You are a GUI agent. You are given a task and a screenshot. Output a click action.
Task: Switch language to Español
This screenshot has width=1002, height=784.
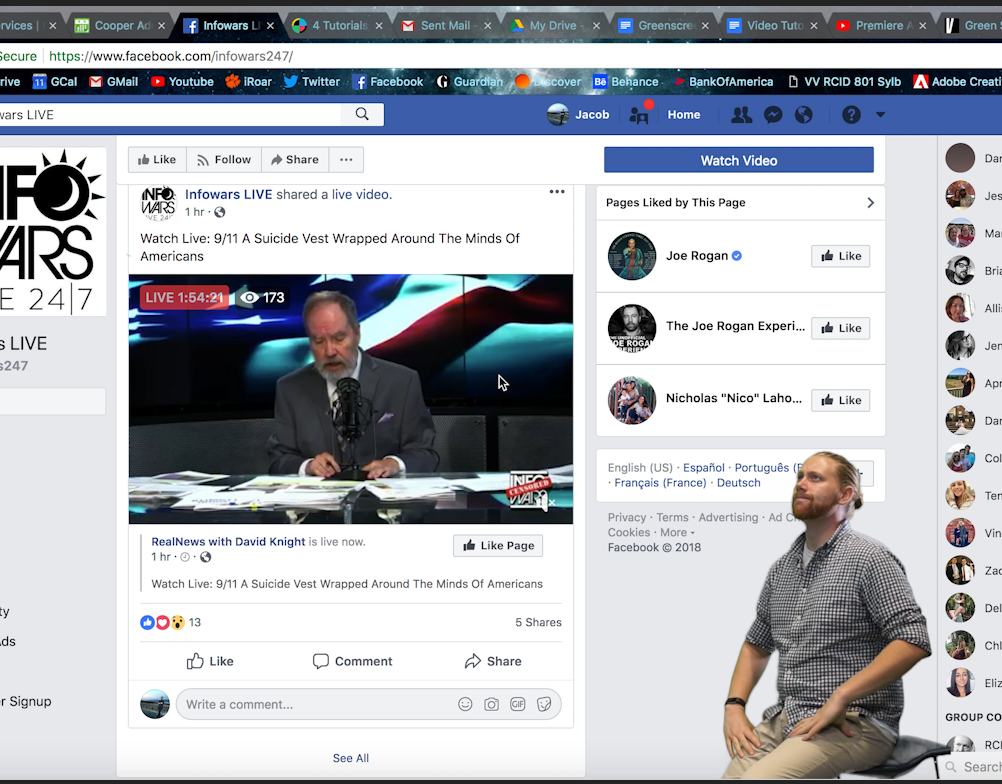704,468
